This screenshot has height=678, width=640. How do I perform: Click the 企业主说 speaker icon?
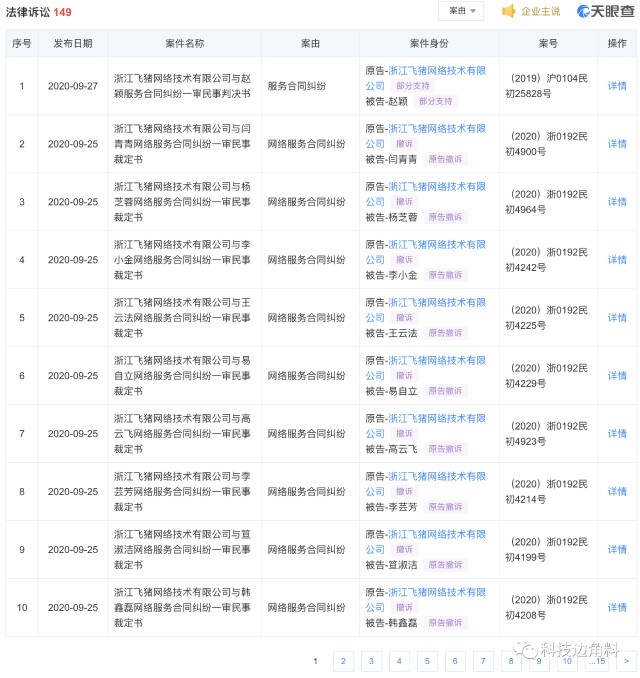tap(509, 11)
